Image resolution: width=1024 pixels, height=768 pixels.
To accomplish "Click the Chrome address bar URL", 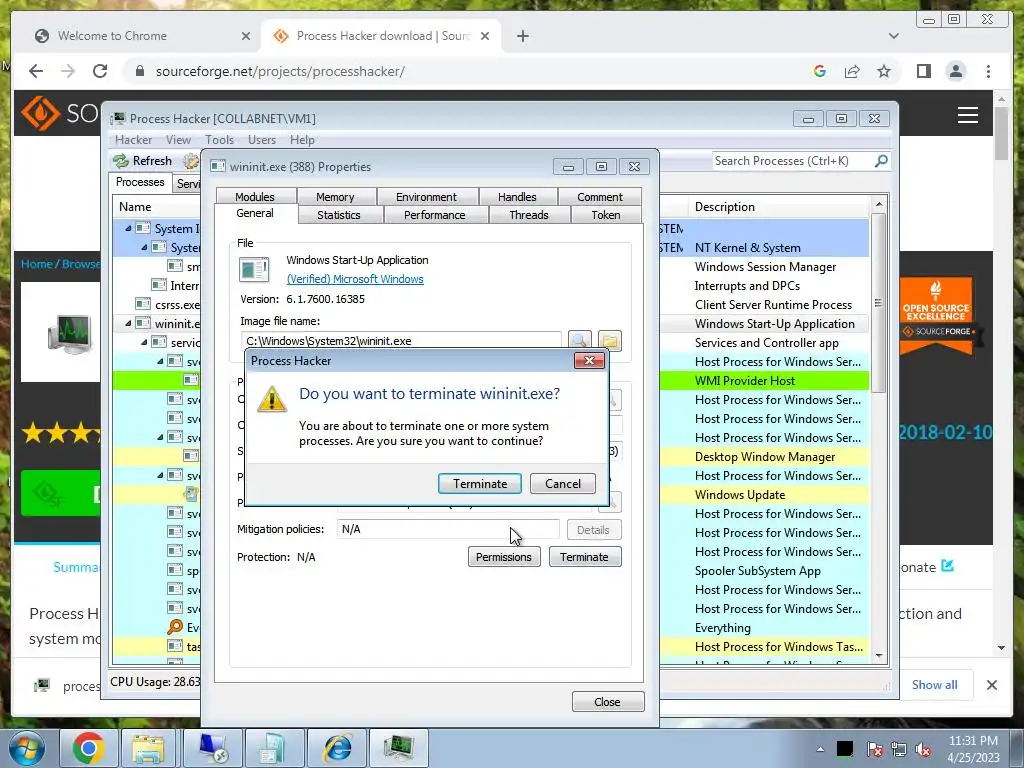I will point(280,71).
